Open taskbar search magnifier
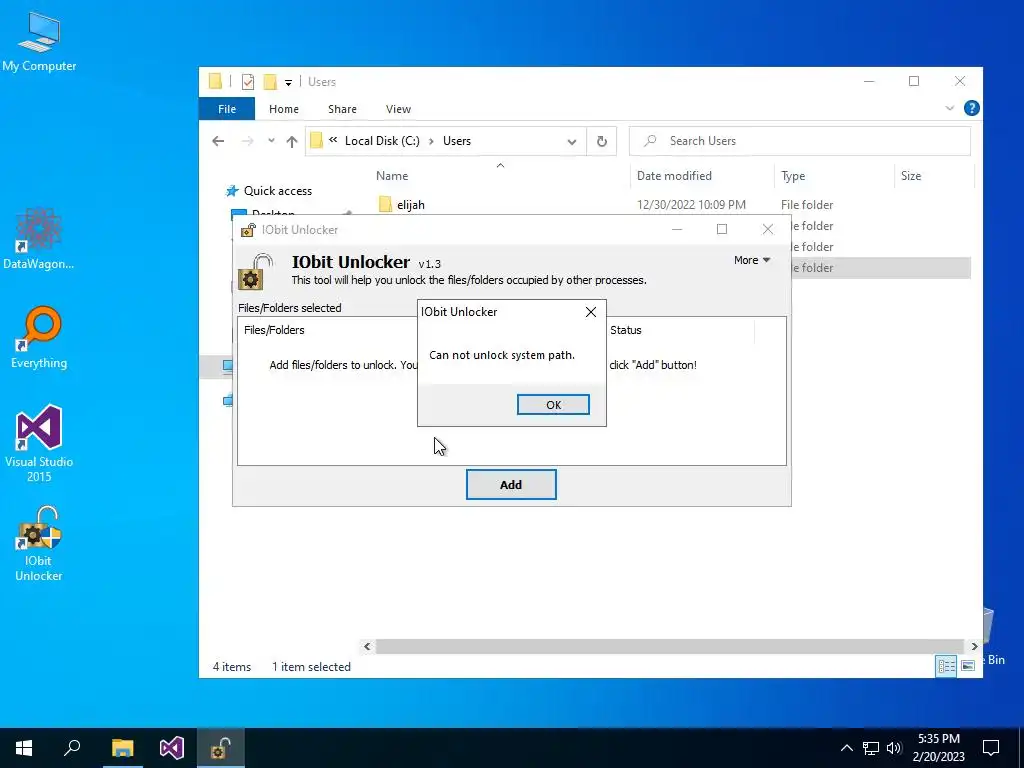The height and width of the screenshot is (768, 1024). (x=72, y=748)
